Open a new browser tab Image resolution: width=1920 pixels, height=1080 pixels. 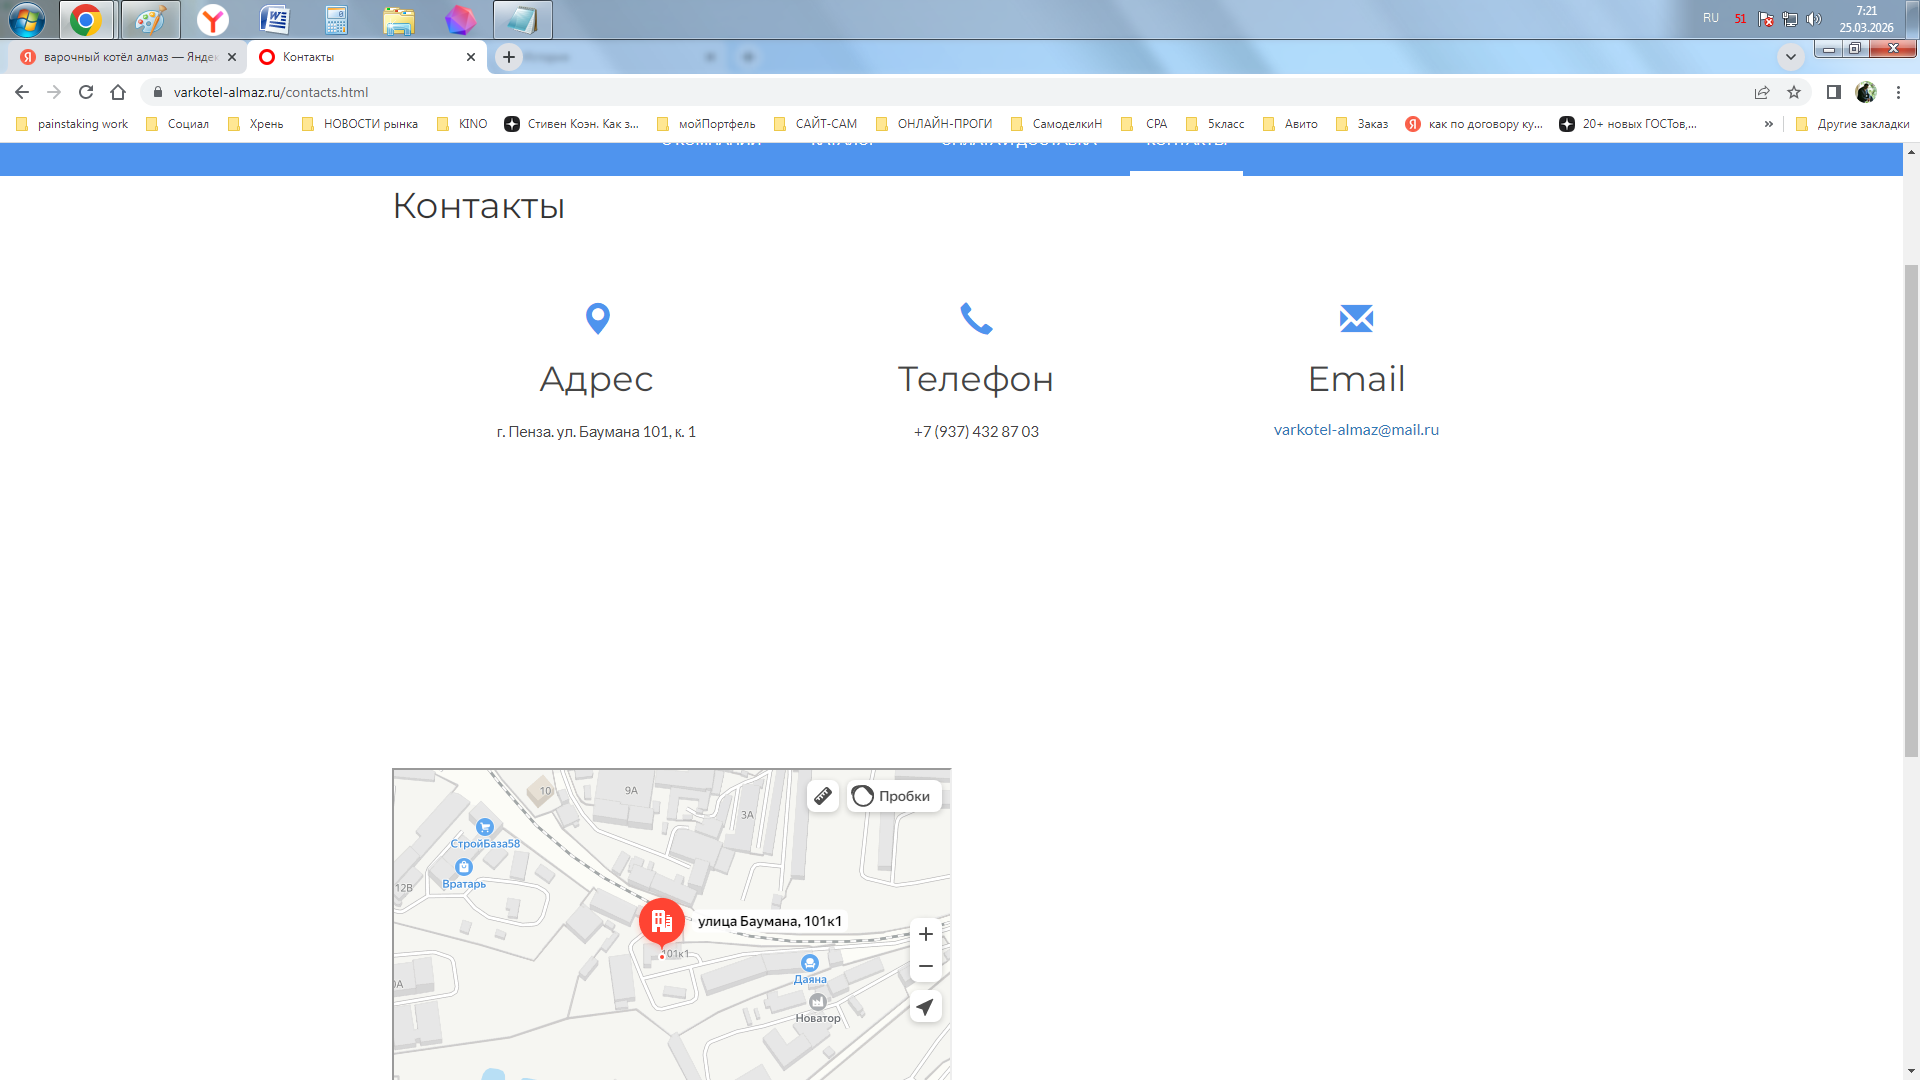pos(509,57)
